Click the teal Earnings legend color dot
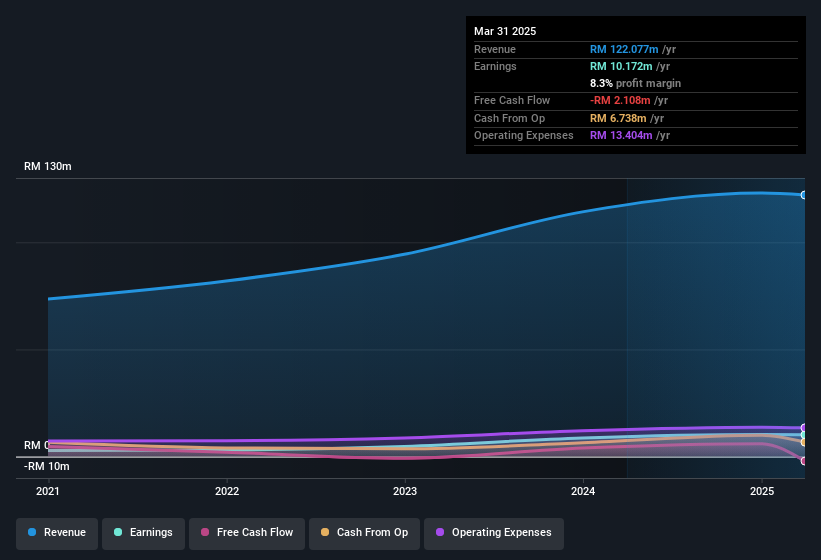 click(x=118, y=532)
